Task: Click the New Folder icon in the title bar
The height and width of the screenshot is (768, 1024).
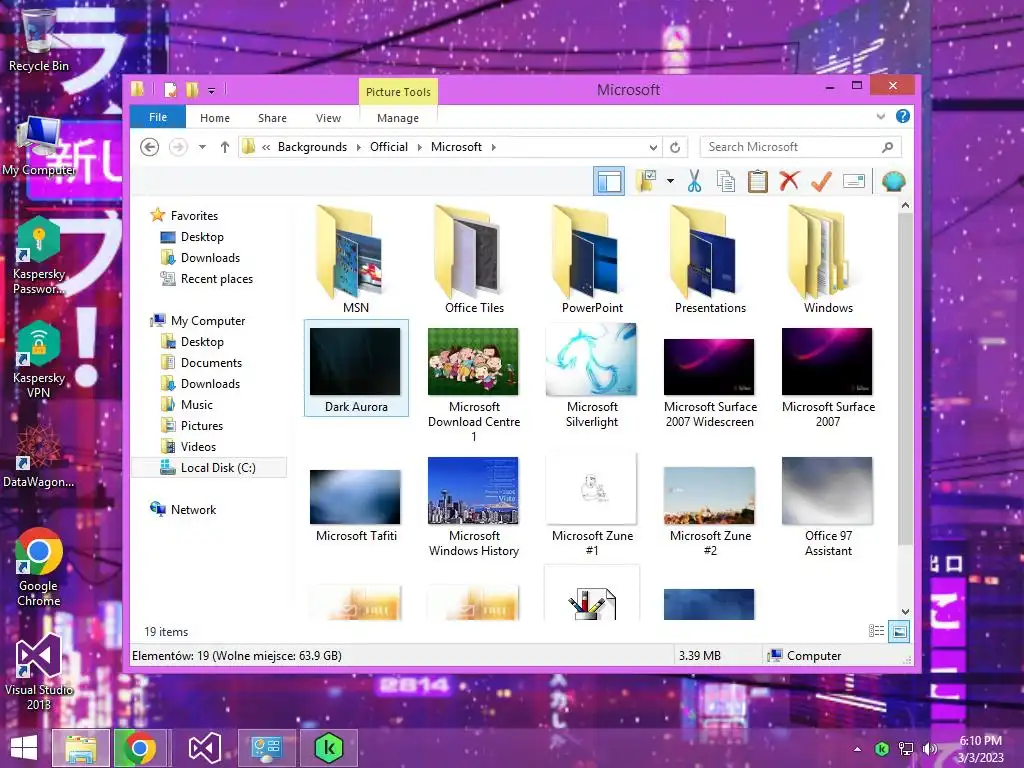Action: (x=192, y=90)
